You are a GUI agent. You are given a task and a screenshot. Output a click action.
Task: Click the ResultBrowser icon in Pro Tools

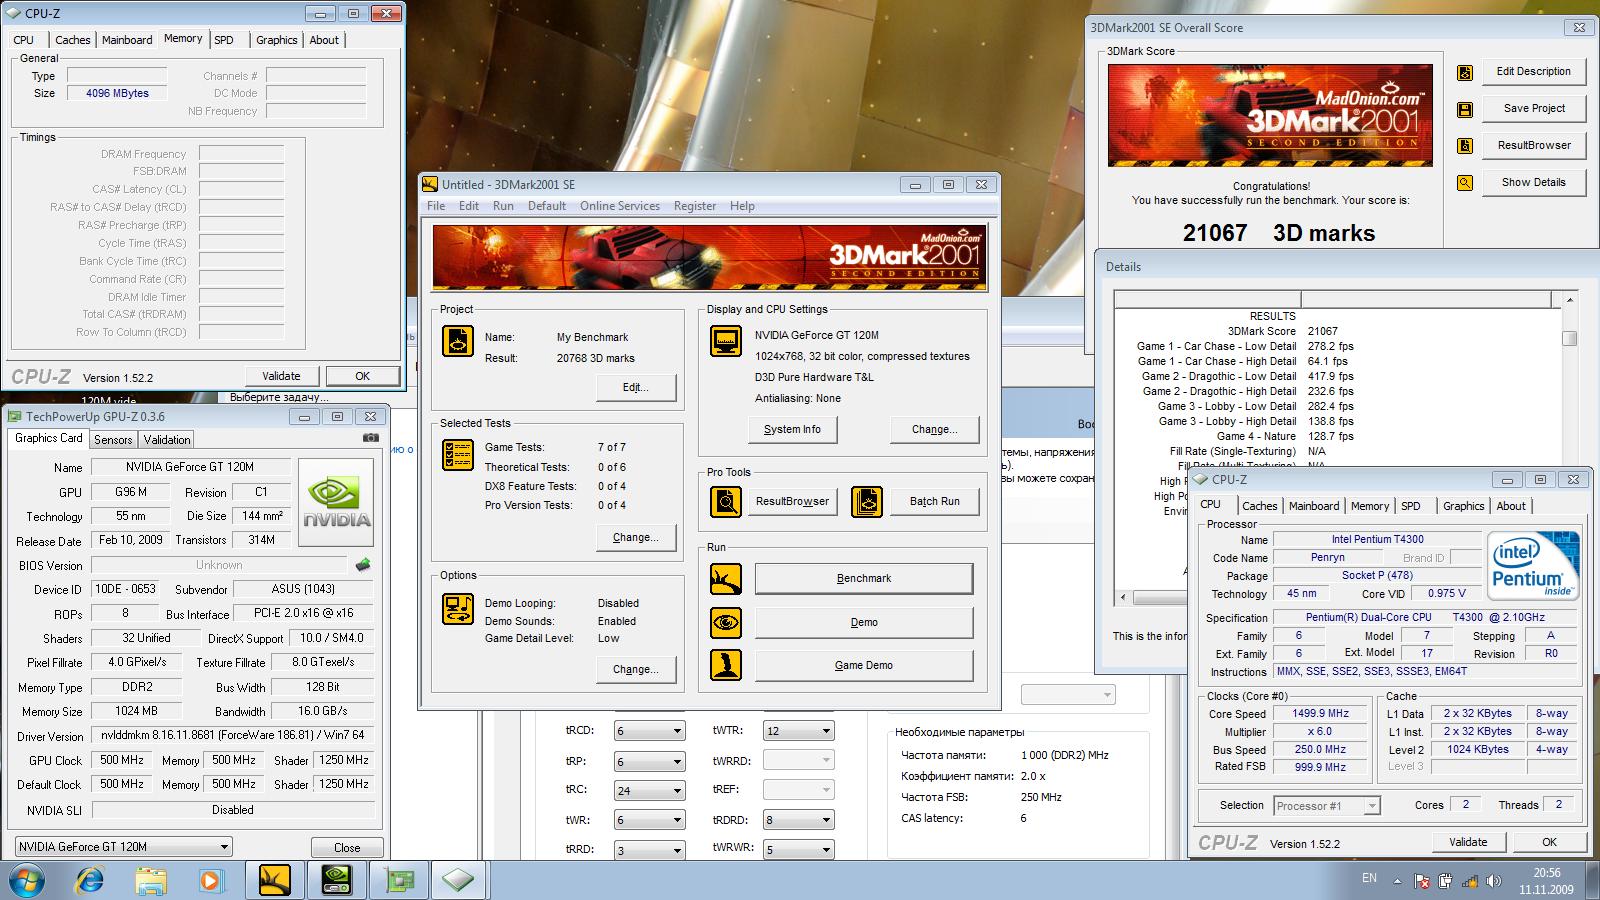pyautogui.click(x=726, y=501)
